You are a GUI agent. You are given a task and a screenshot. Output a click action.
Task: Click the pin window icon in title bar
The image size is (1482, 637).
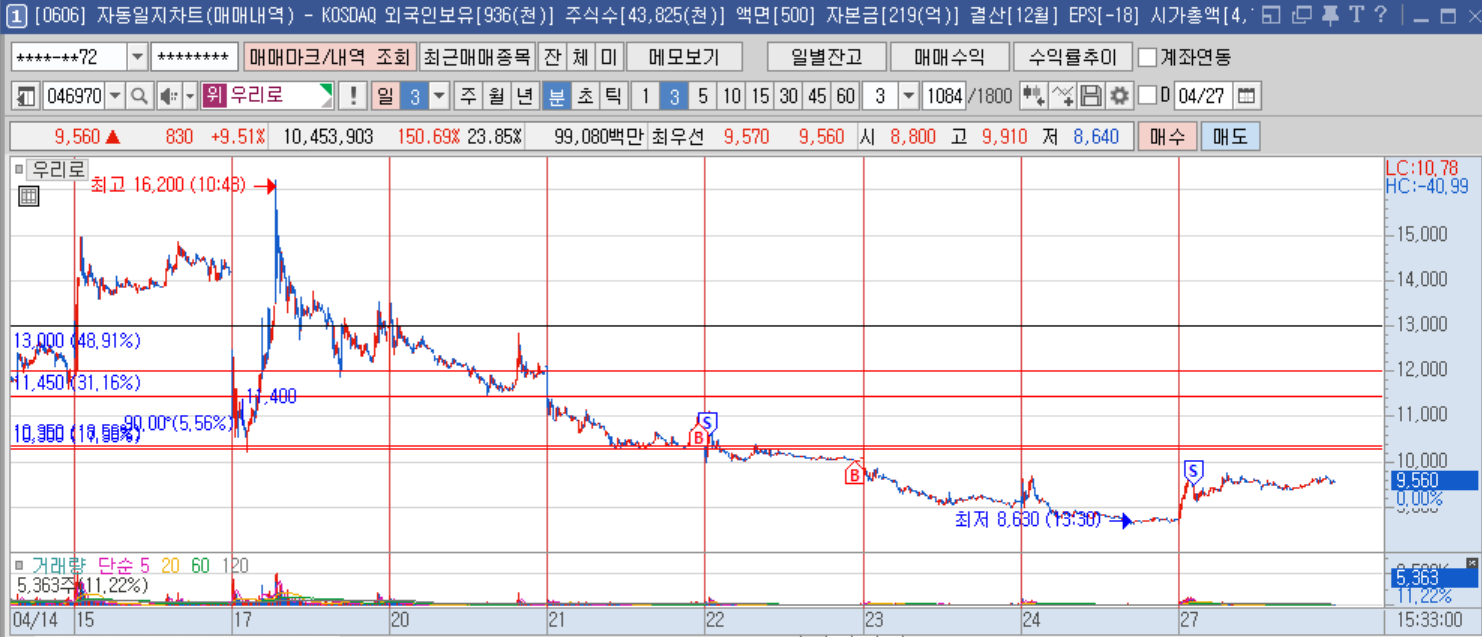[1329, 15]
